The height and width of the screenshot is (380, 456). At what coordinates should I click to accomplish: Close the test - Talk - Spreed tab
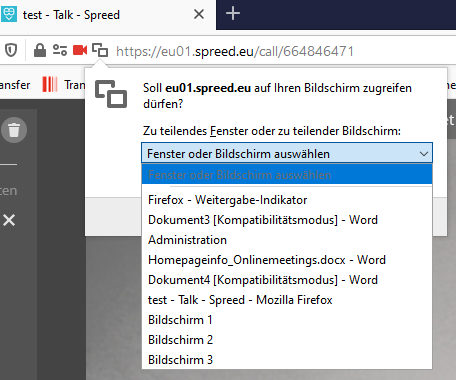[199, 14]
